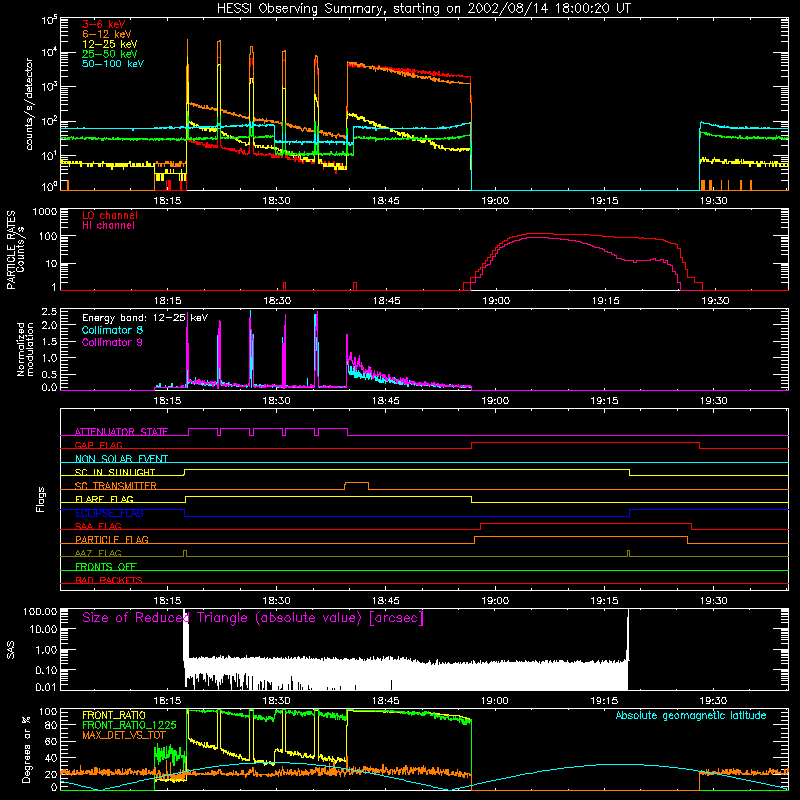Viewport: 800px width, 800px height.
Task: Click the FLARE_FLAG label
Action: pos(104,499)
